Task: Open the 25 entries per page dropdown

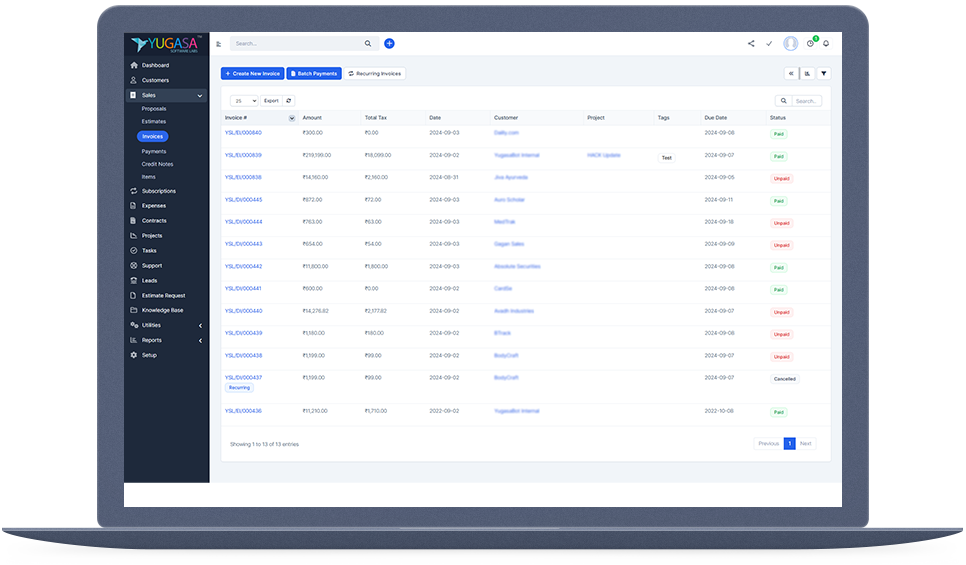Action: [244, 100]
